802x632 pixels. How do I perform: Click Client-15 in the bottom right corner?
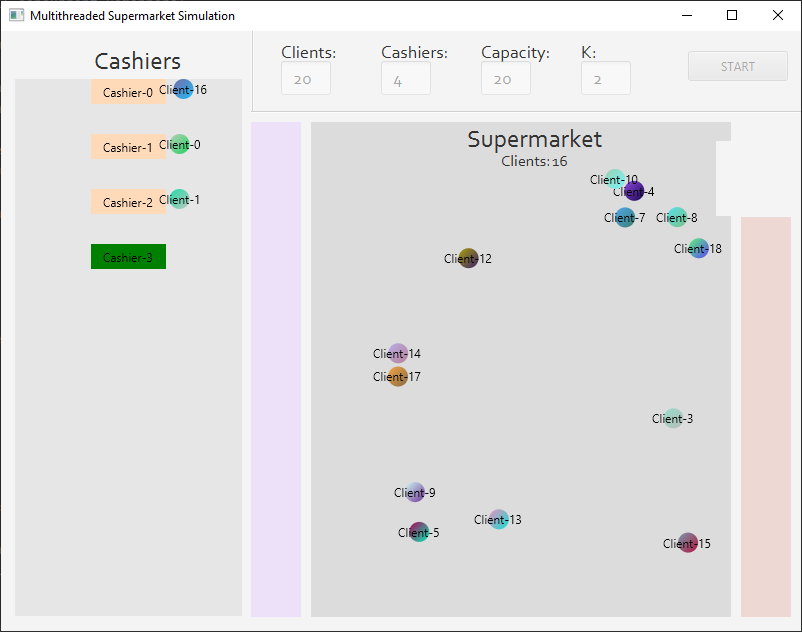[687, 543]
